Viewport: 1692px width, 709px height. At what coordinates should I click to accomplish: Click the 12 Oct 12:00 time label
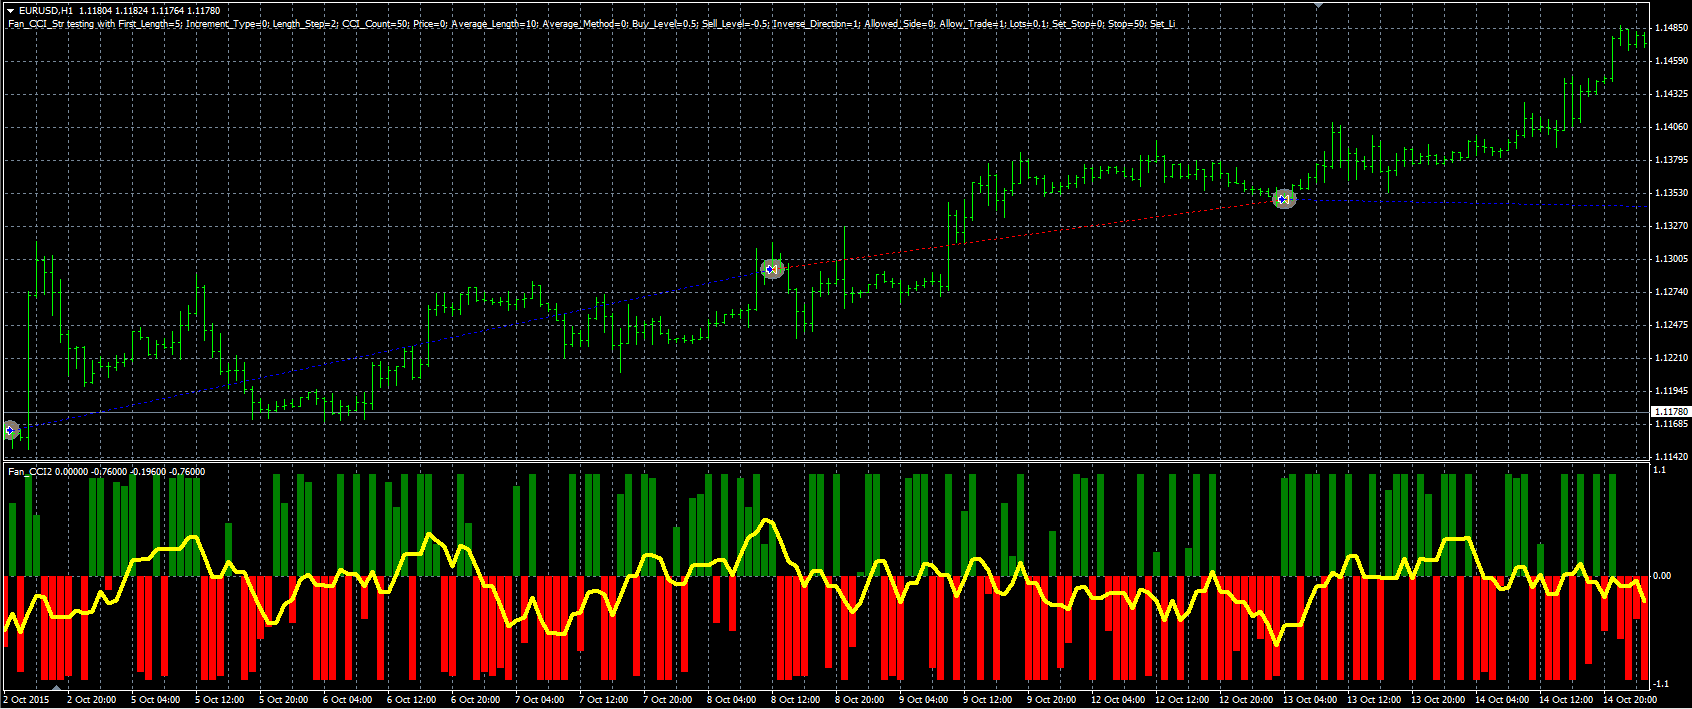(1182, 700)
